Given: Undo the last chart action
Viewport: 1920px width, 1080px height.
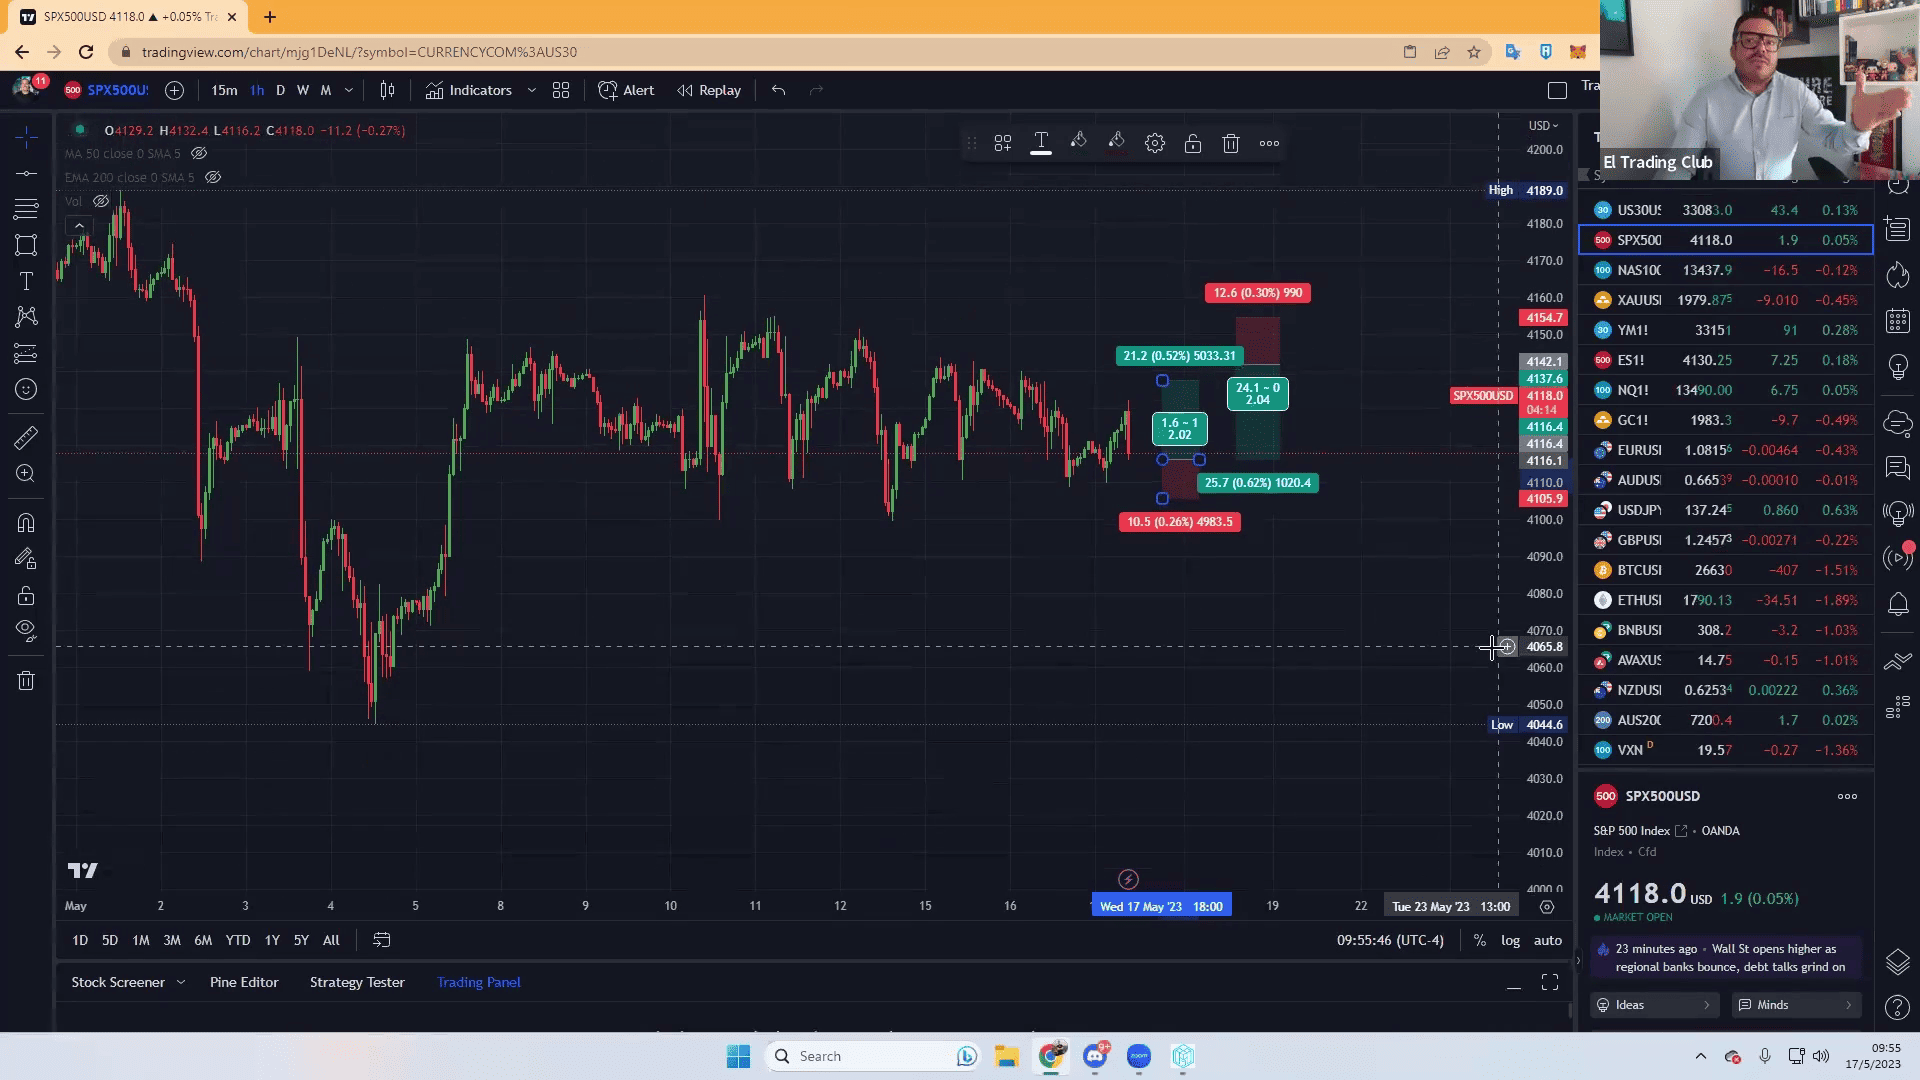Looking at the screenshot, I should coord(778,90).
